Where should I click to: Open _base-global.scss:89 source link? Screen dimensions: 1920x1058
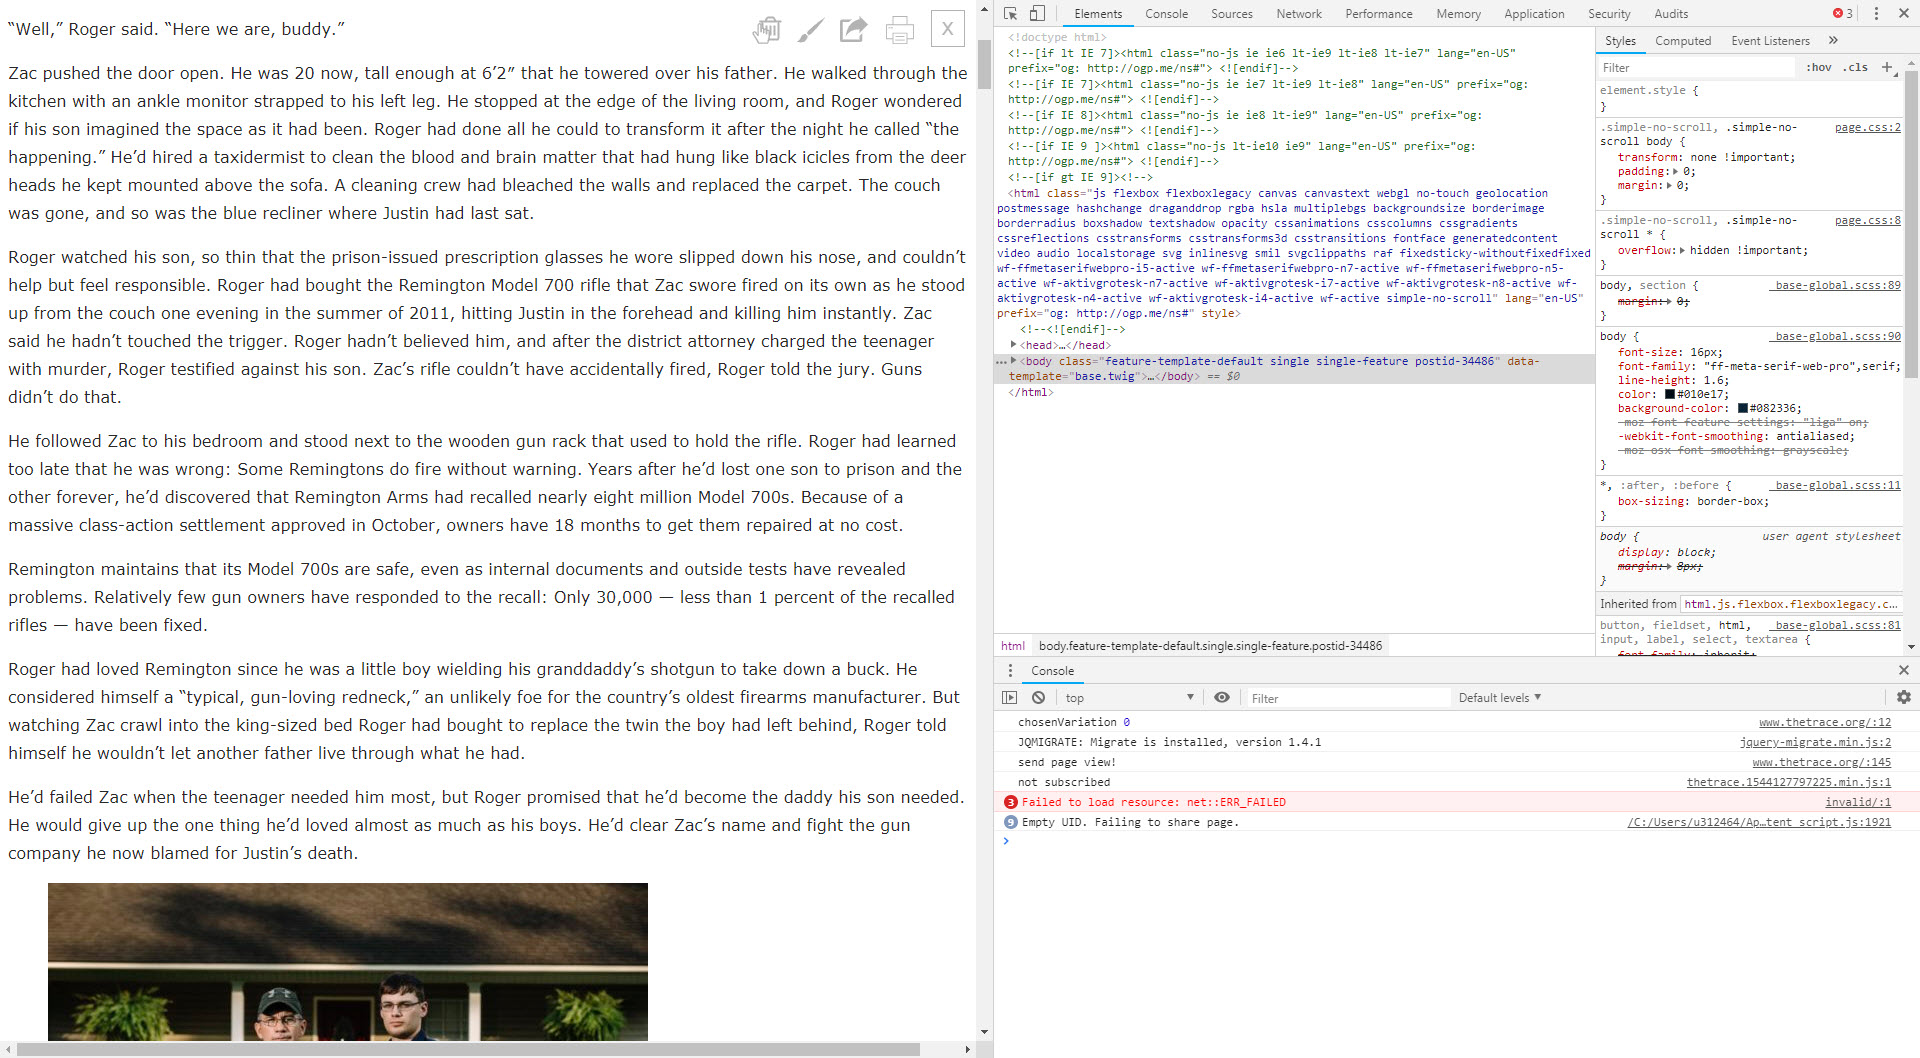(x=1835, y=286)
